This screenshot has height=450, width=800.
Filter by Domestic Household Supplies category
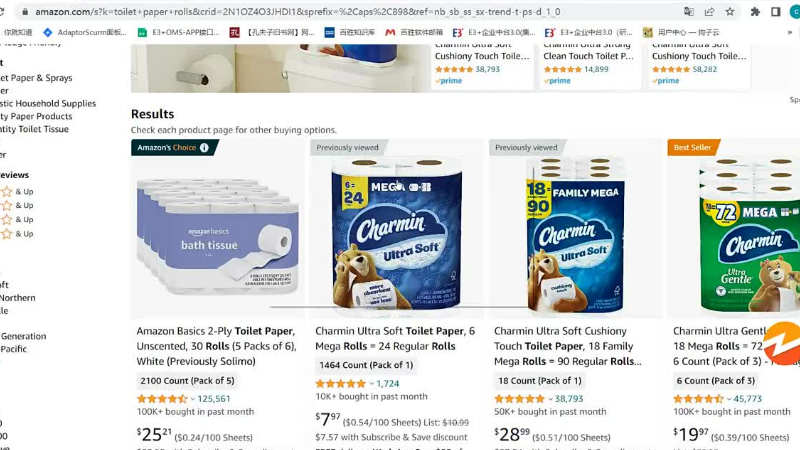pyautogui.click(x=48, y=104)
